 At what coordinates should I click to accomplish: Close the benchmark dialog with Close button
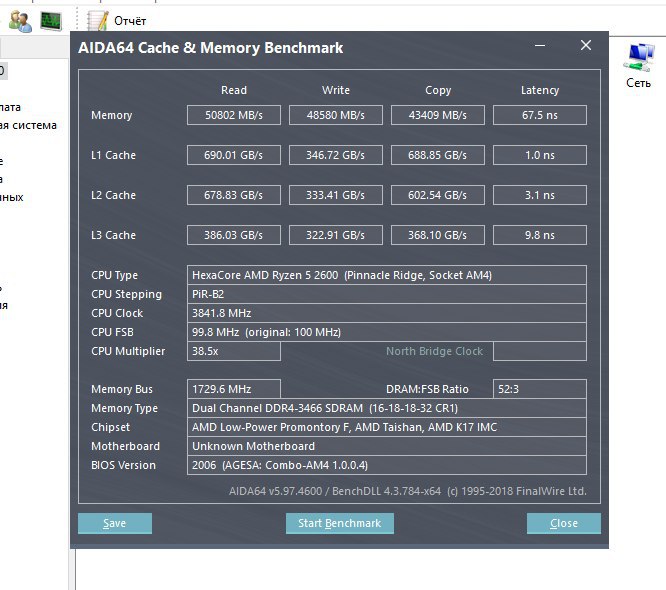[x=564, y=523]
